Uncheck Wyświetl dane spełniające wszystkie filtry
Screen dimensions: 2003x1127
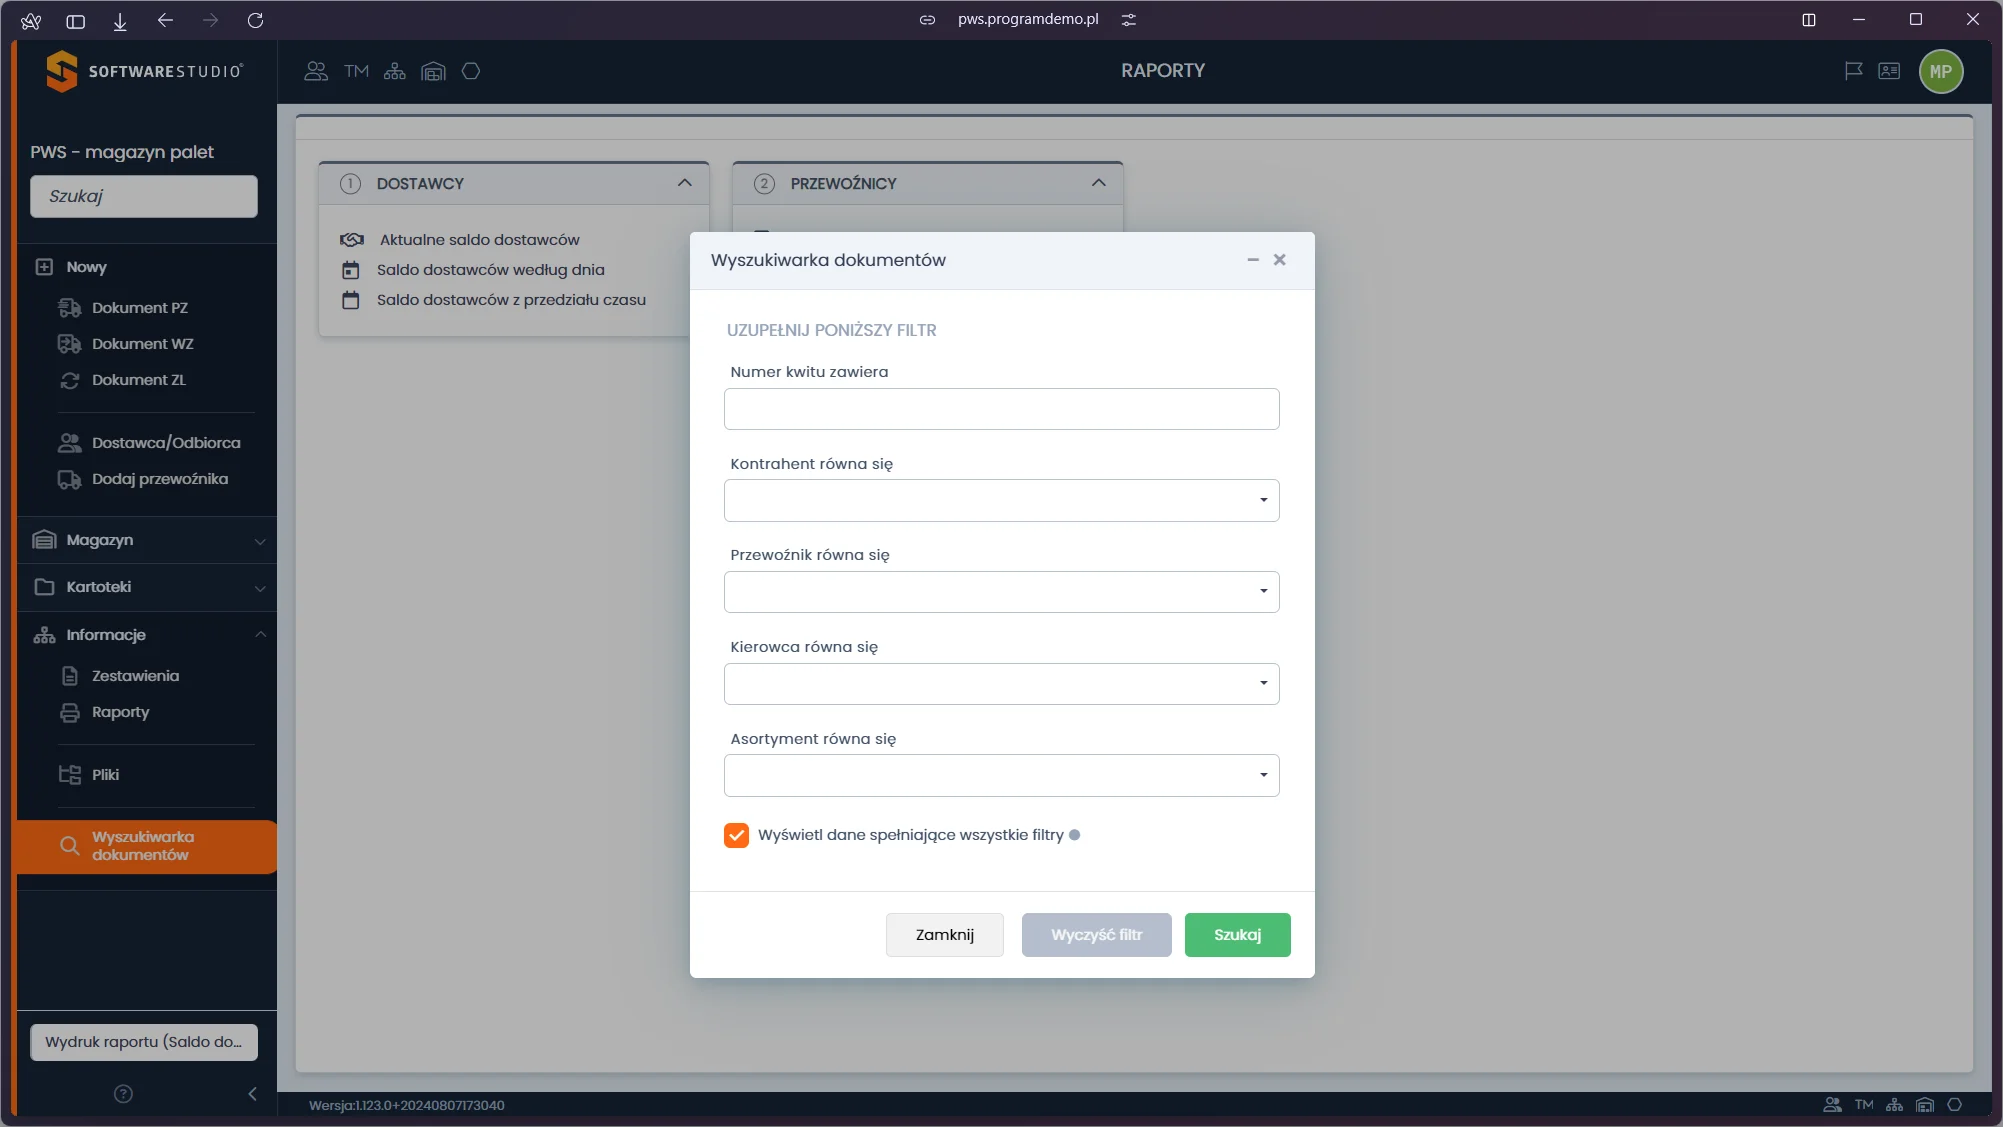pos(736,835)
